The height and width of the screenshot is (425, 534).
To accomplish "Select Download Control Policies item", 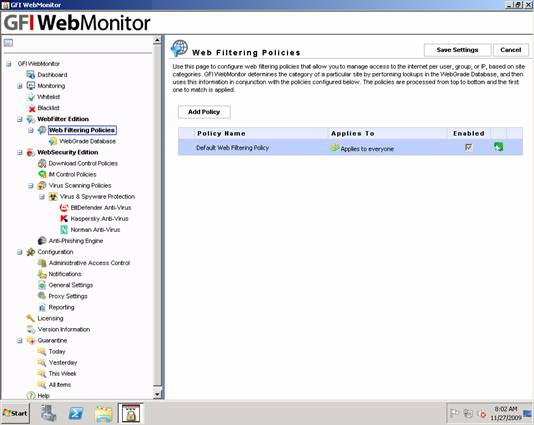I will point(83,163).
